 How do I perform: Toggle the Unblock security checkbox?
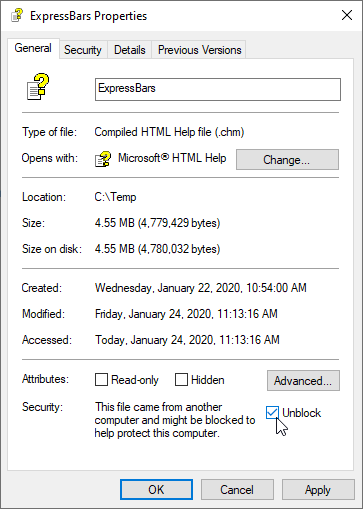pyautogui.click(x=272, y=412)
